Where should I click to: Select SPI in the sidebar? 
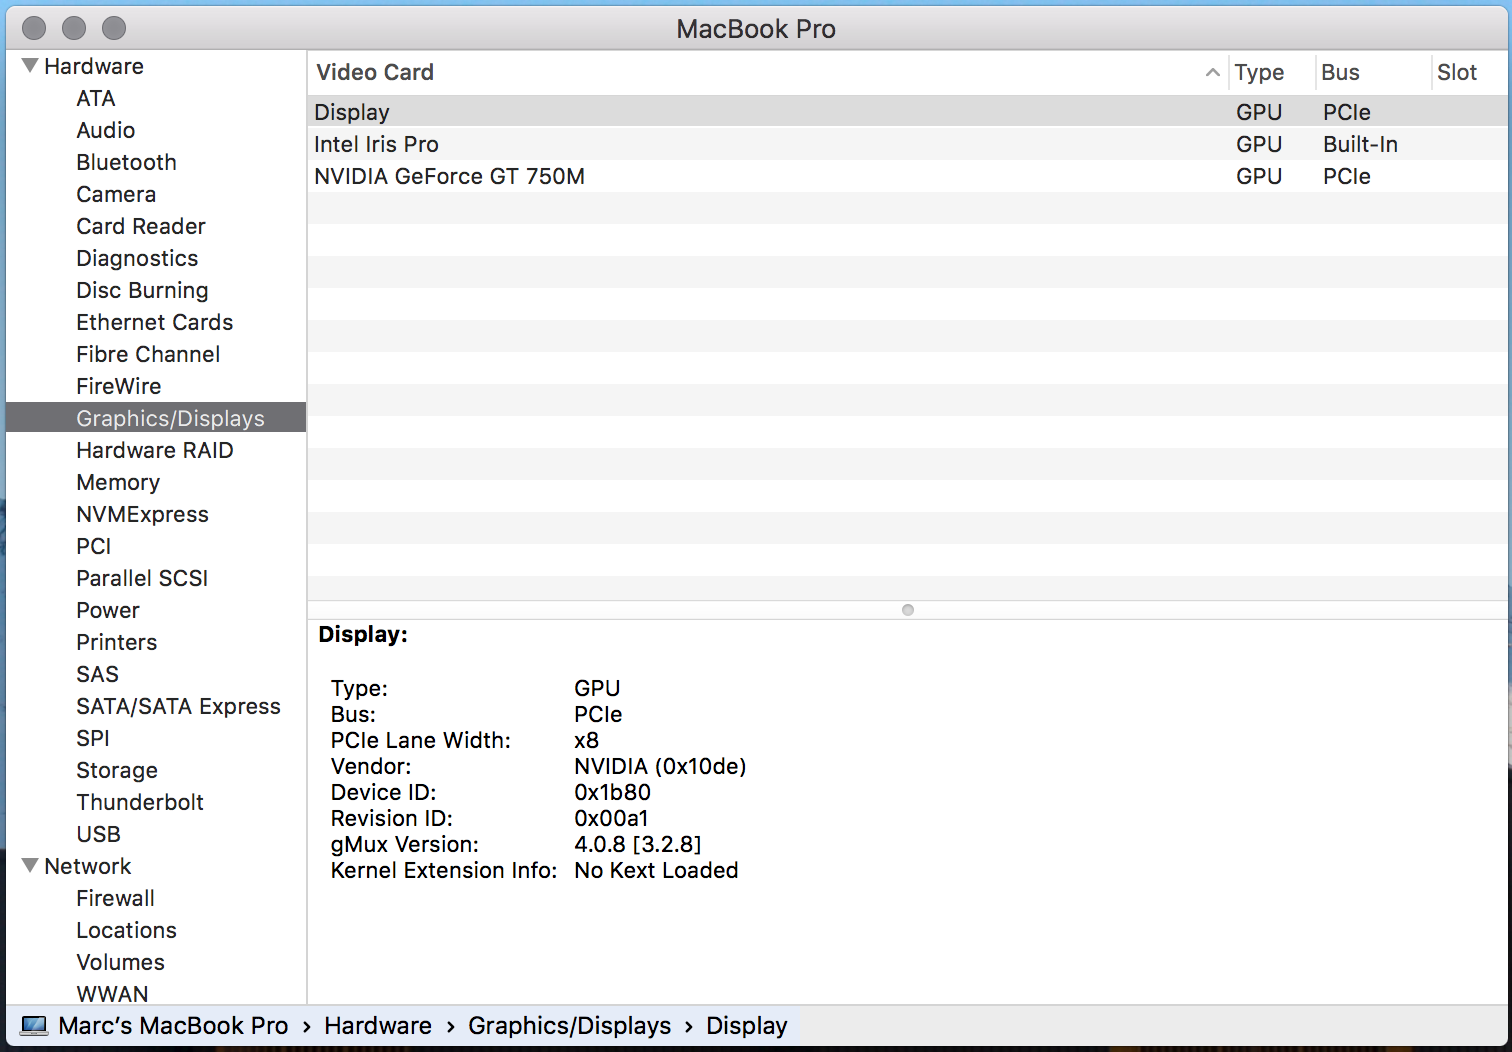click(x=93, y=738)
